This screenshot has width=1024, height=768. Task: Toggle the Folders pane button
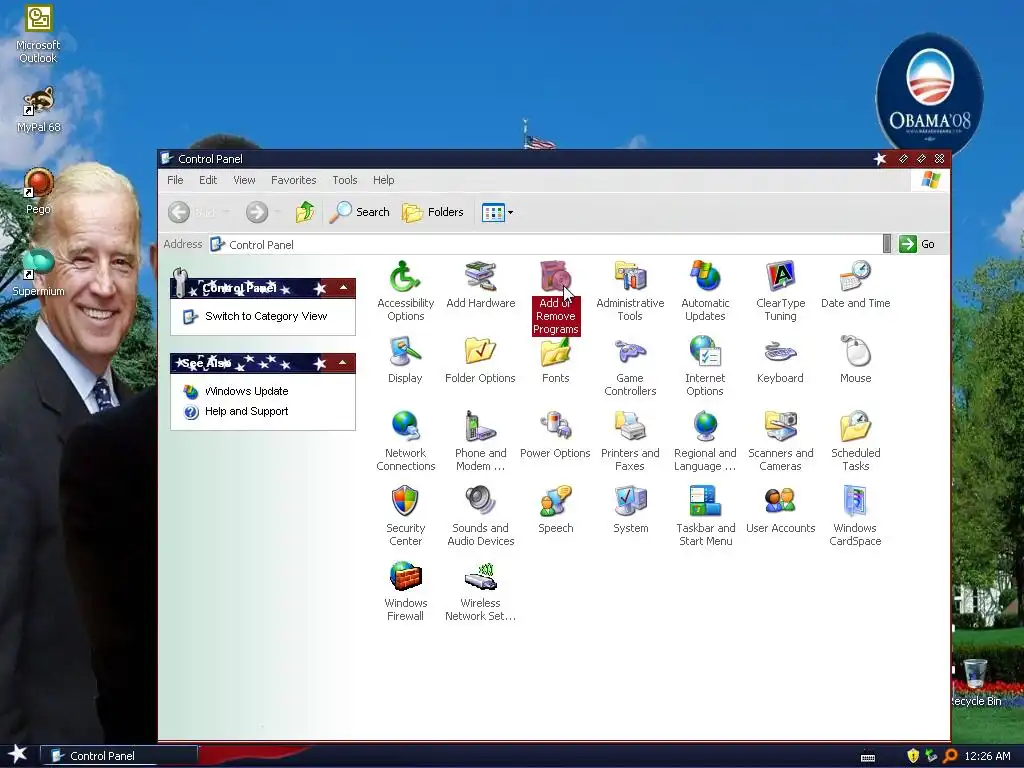pyautogui.click(x=433, y=212)
